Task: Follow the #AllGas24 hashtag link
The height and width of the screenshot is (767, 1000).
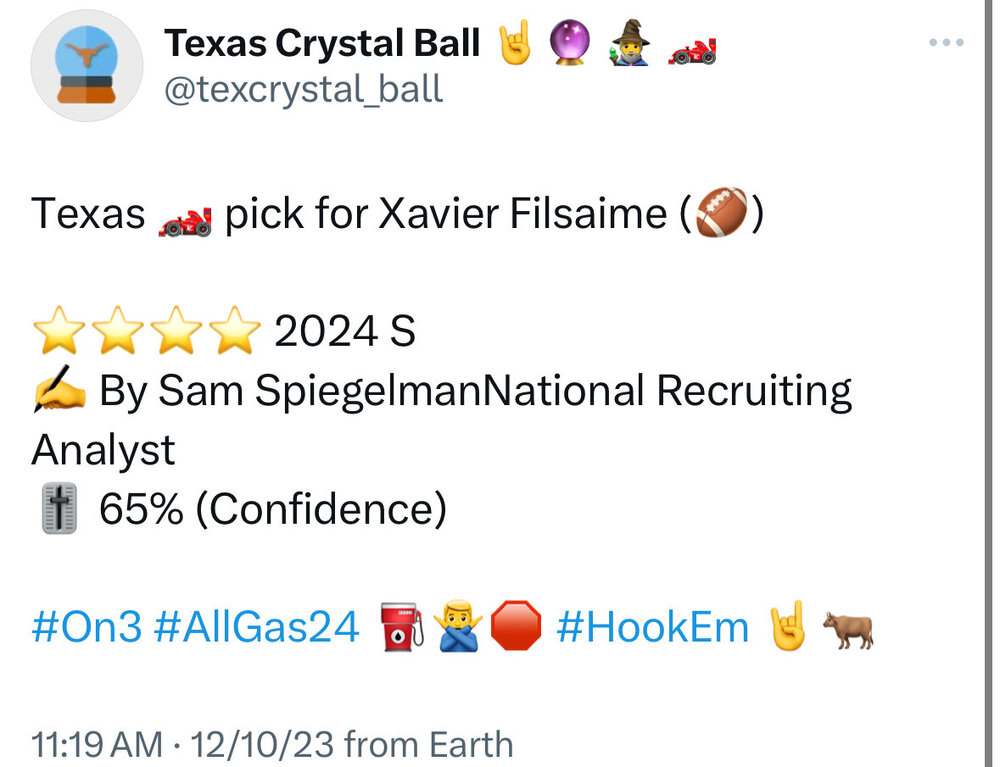Action: 257,628
